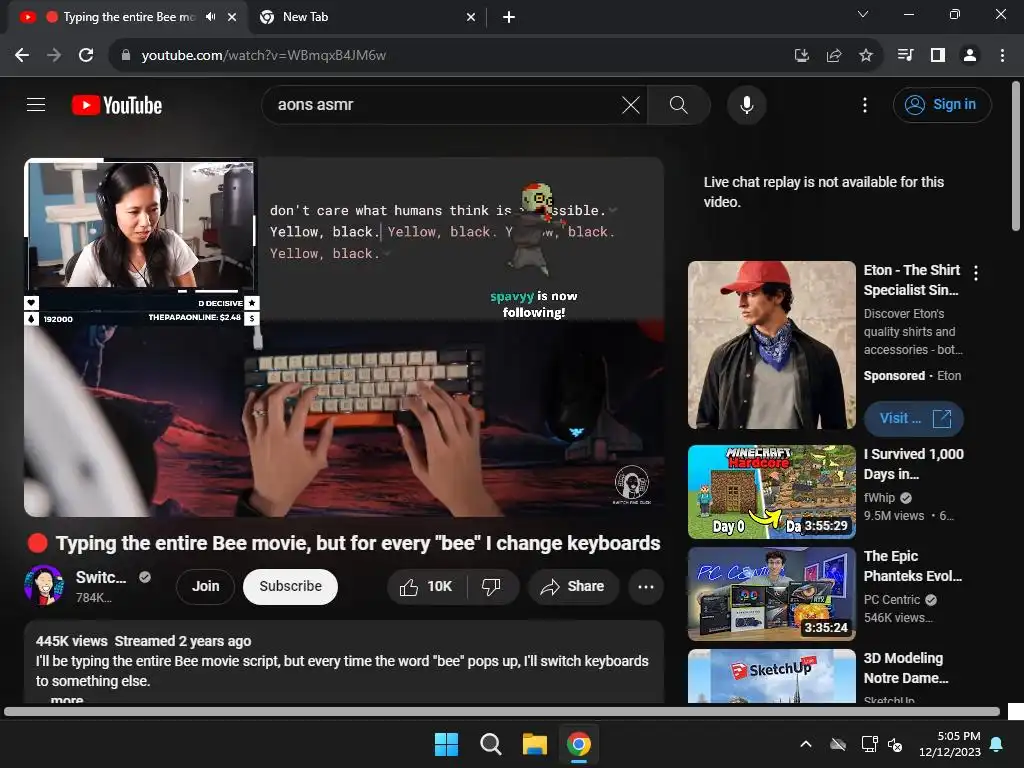Screen dimensions: 1024x768
Task: Go to YouTube home via logo
Action: [117, 105]
